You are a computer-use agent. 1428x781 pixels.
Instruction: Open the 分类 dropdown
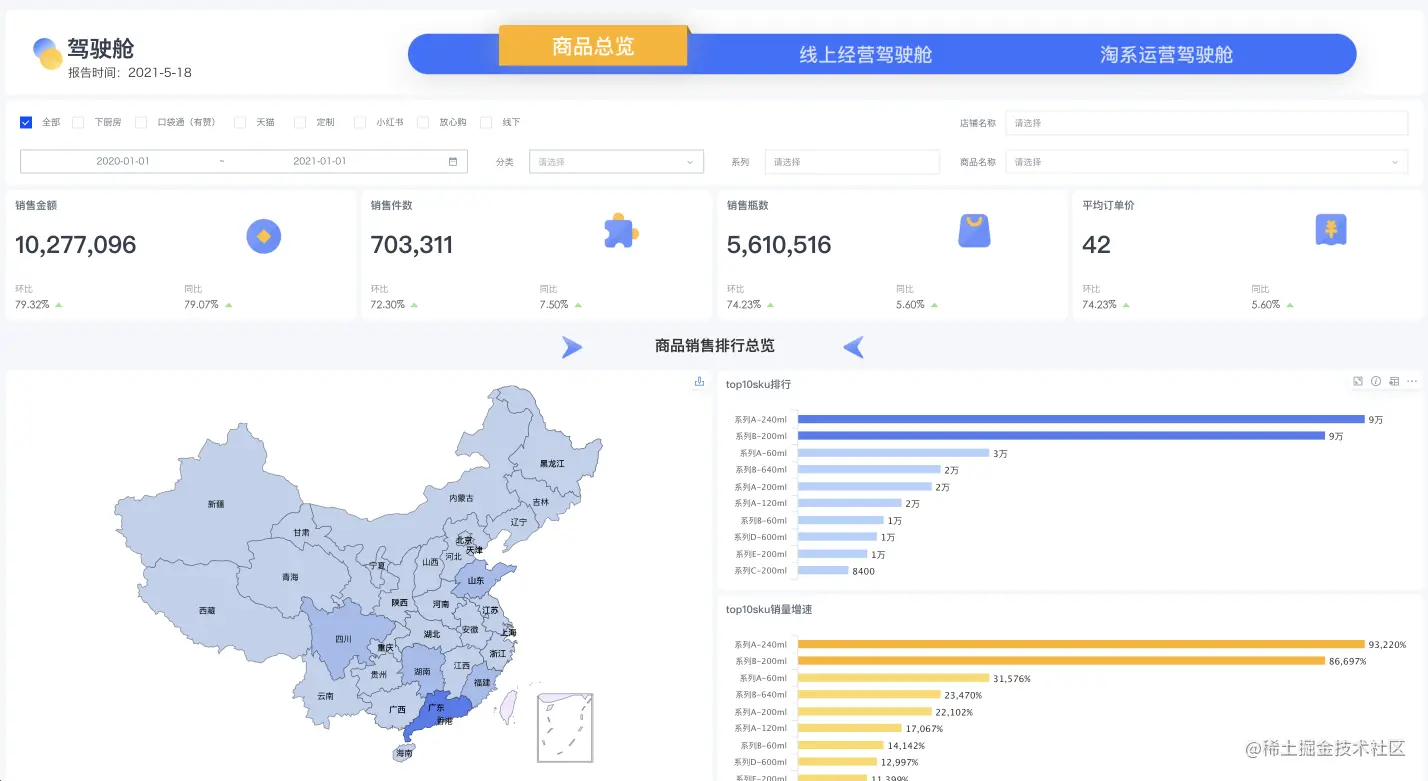616,162
